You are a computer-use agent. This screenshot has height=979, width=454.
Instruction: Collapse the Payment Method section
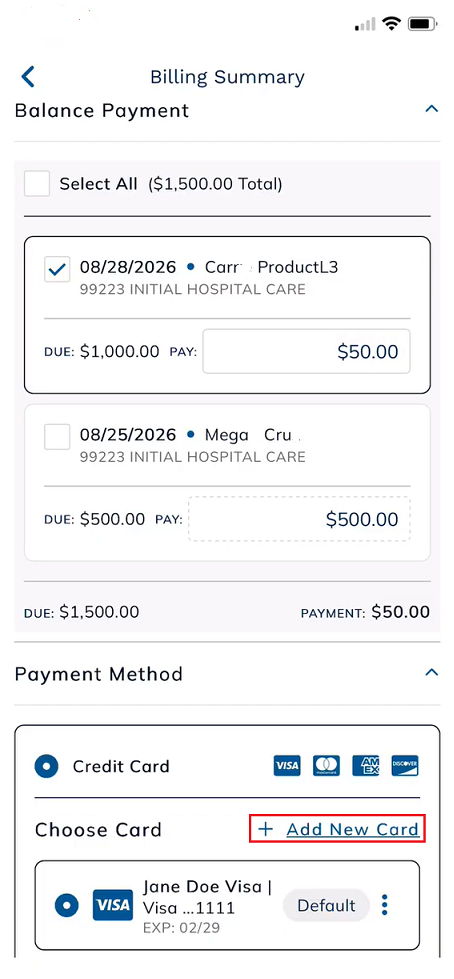[x=431, y=672]
